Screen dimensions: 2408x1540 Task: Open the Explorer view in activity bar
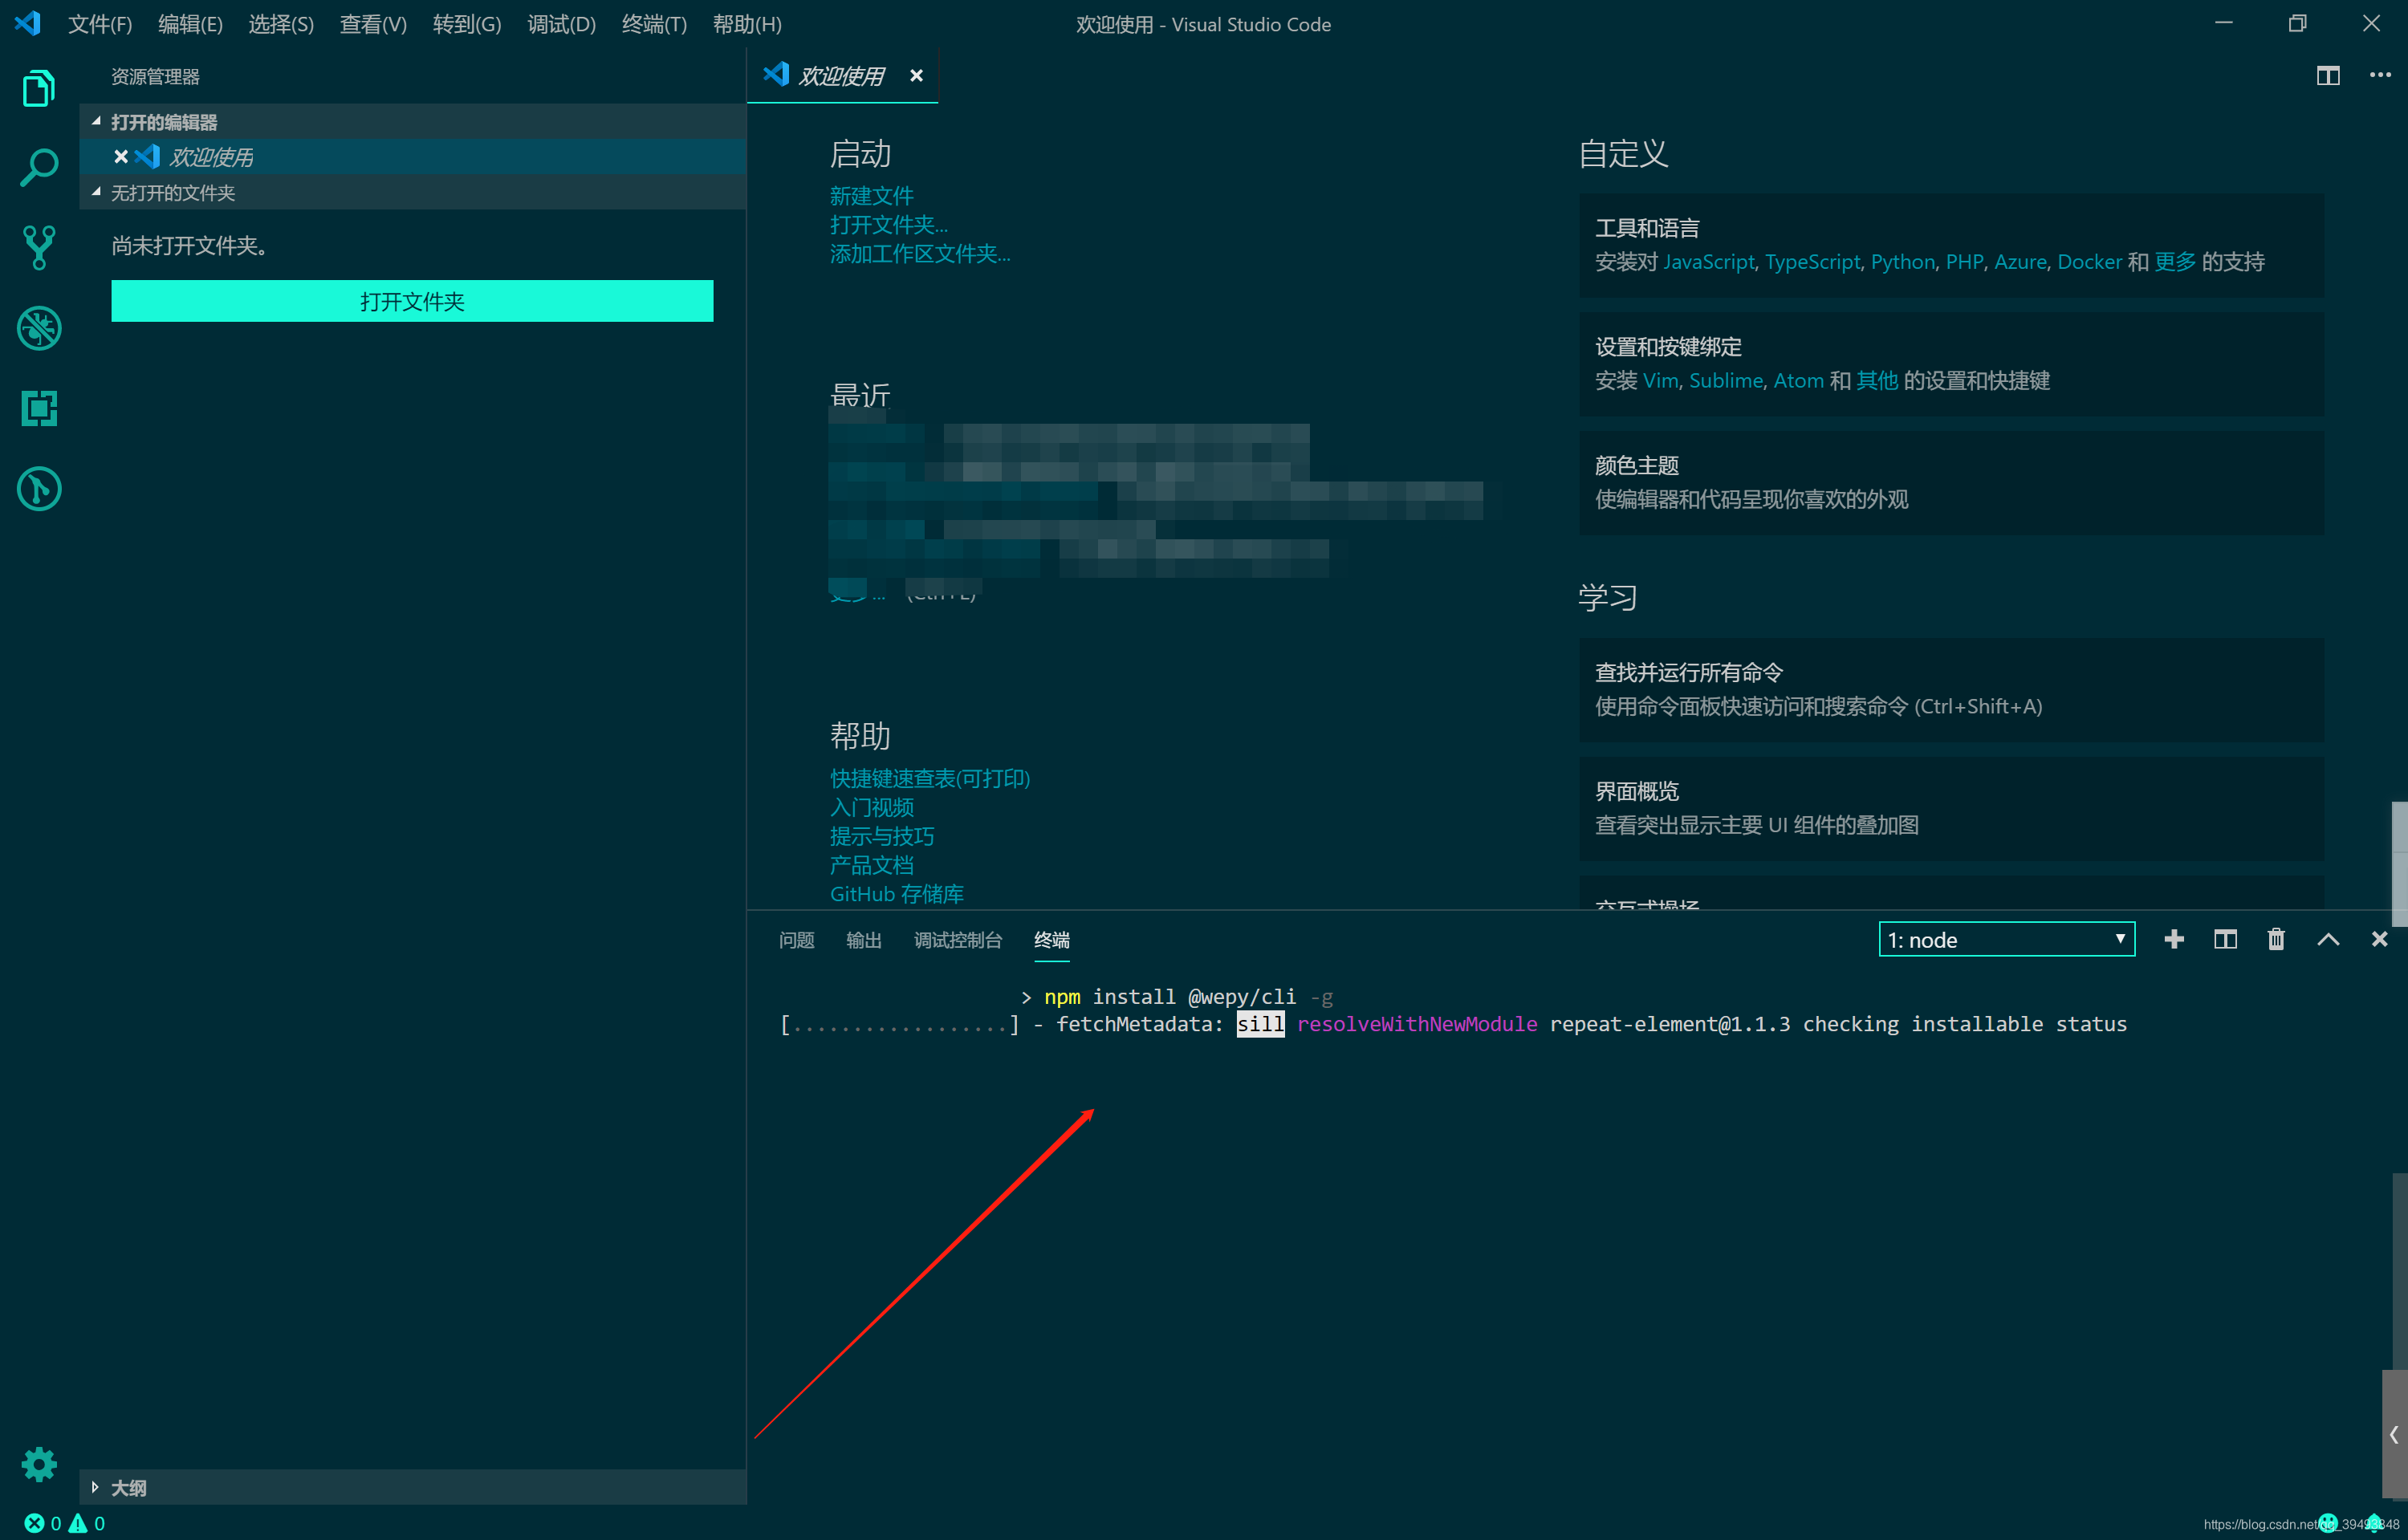pyautogui.click(x=39, y=88)
